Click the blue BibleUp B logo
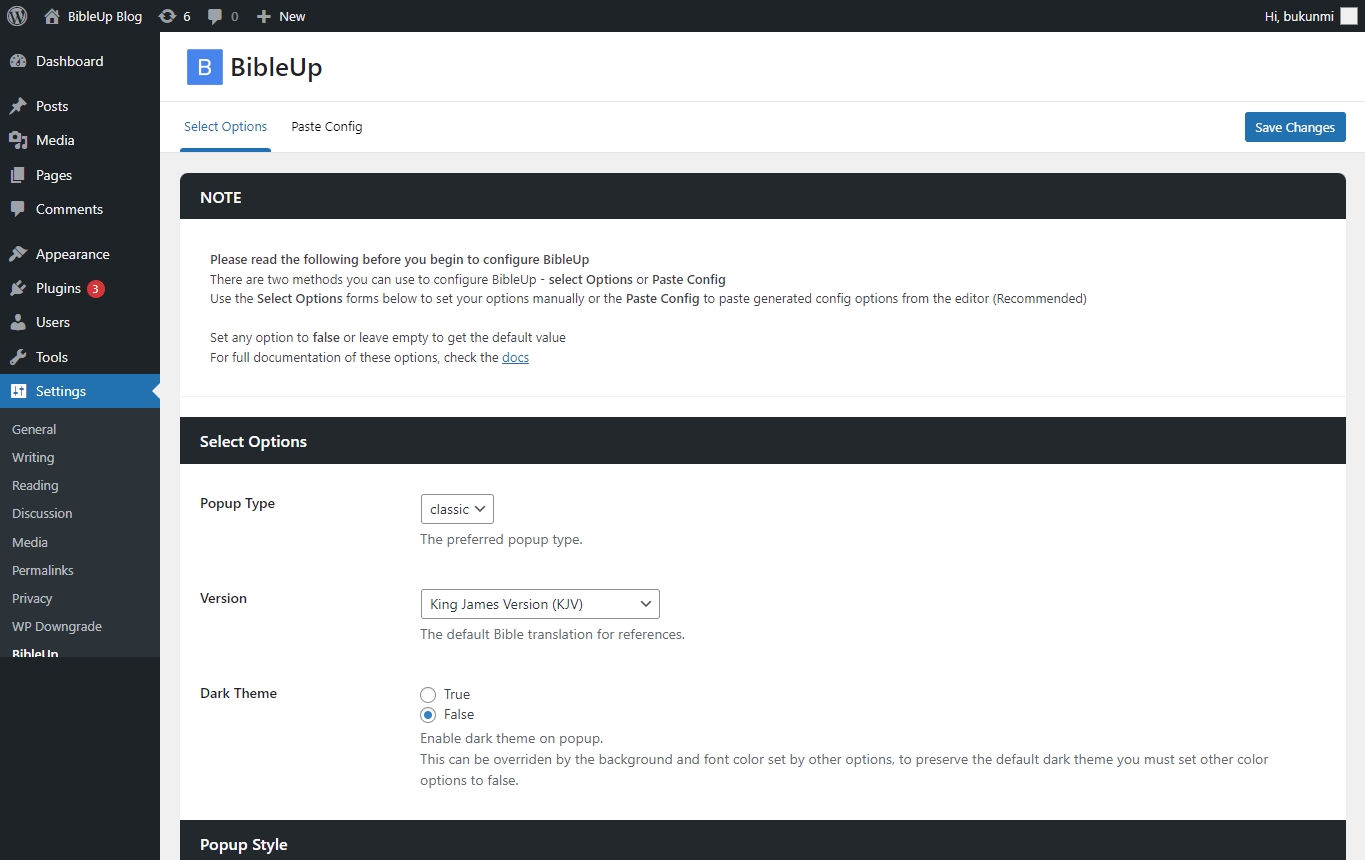Viewport: 1365px width, 860px height. (x=205, y=67)
